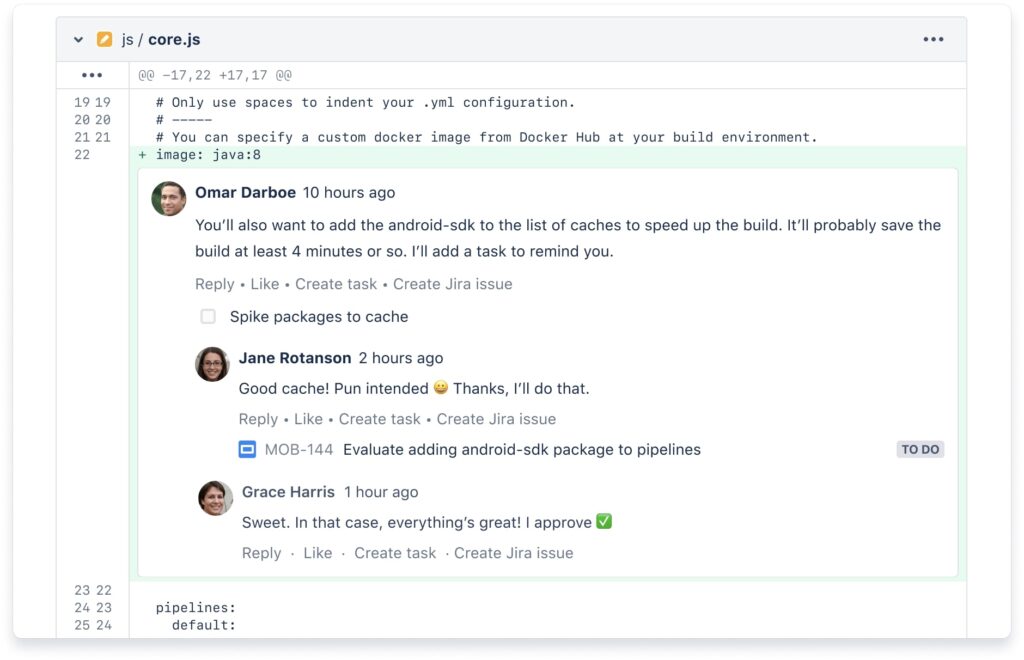Collapse the core.js diff section
The height and width of the screenshot is (660, 1024).
coord(77,38)
